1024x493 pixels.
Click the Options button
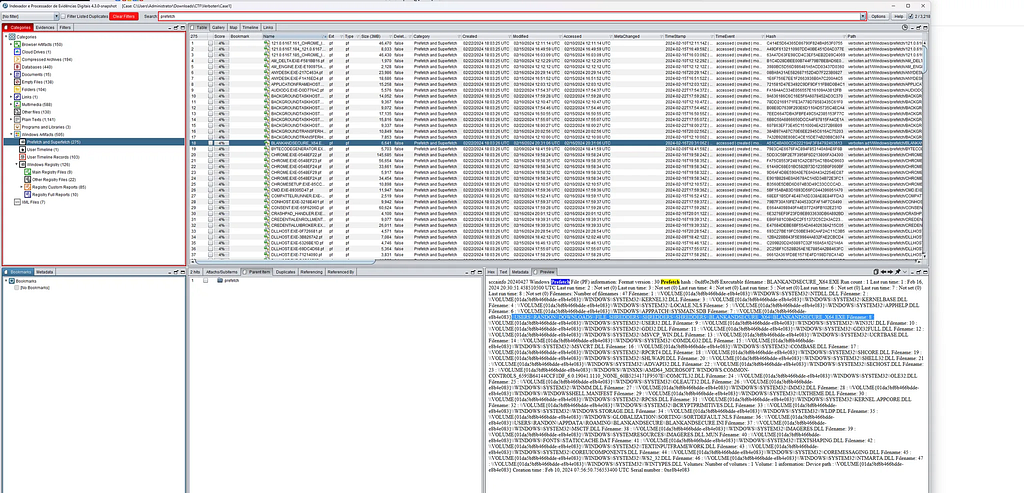pyautogui.click(x=878, y=16)
